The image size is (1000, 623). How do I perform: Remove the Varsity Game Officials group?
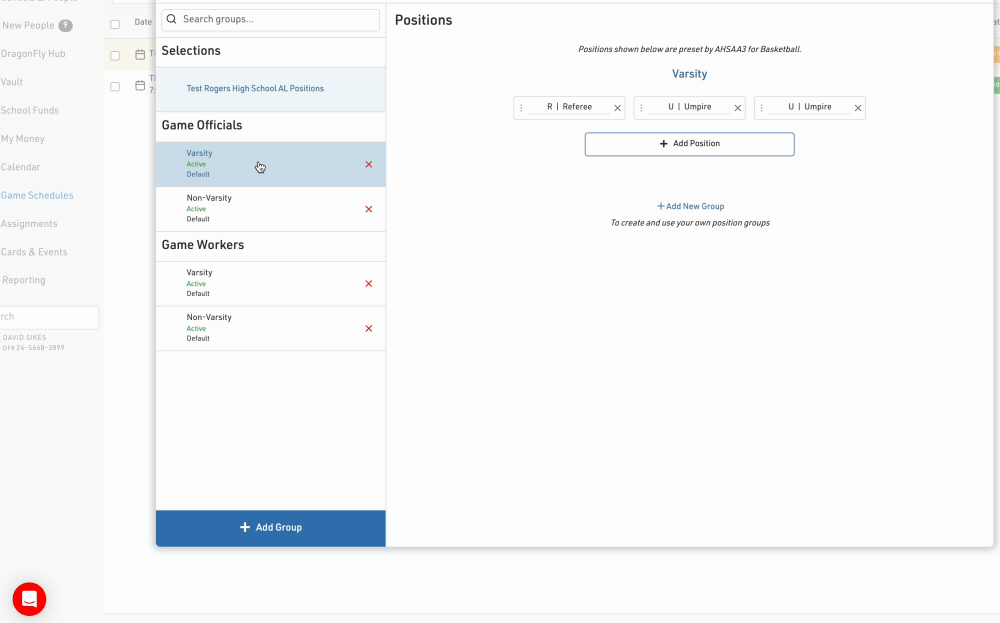pos(369,164)
